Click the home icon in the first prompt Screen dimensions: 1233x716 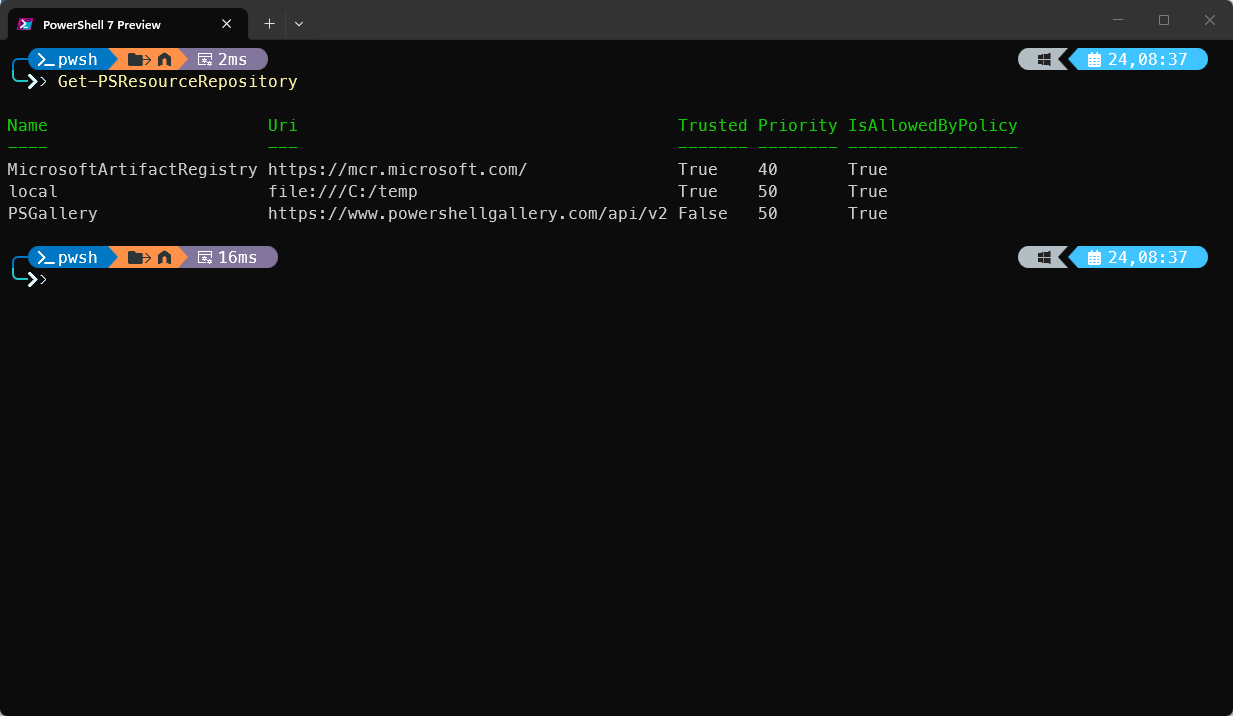[x=165, y=60]
